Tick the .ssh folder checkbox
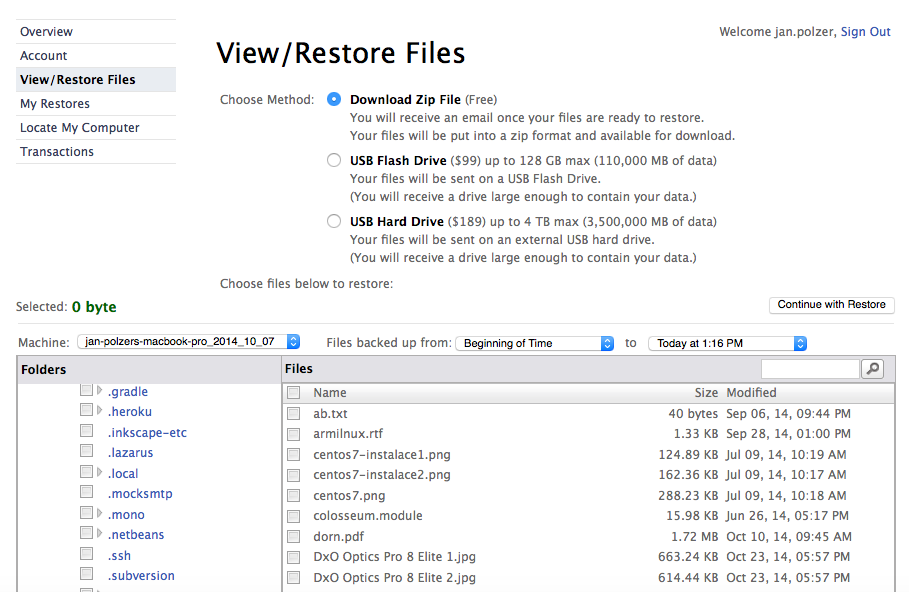This screenshot has width=909, height=592. (87, 555)
